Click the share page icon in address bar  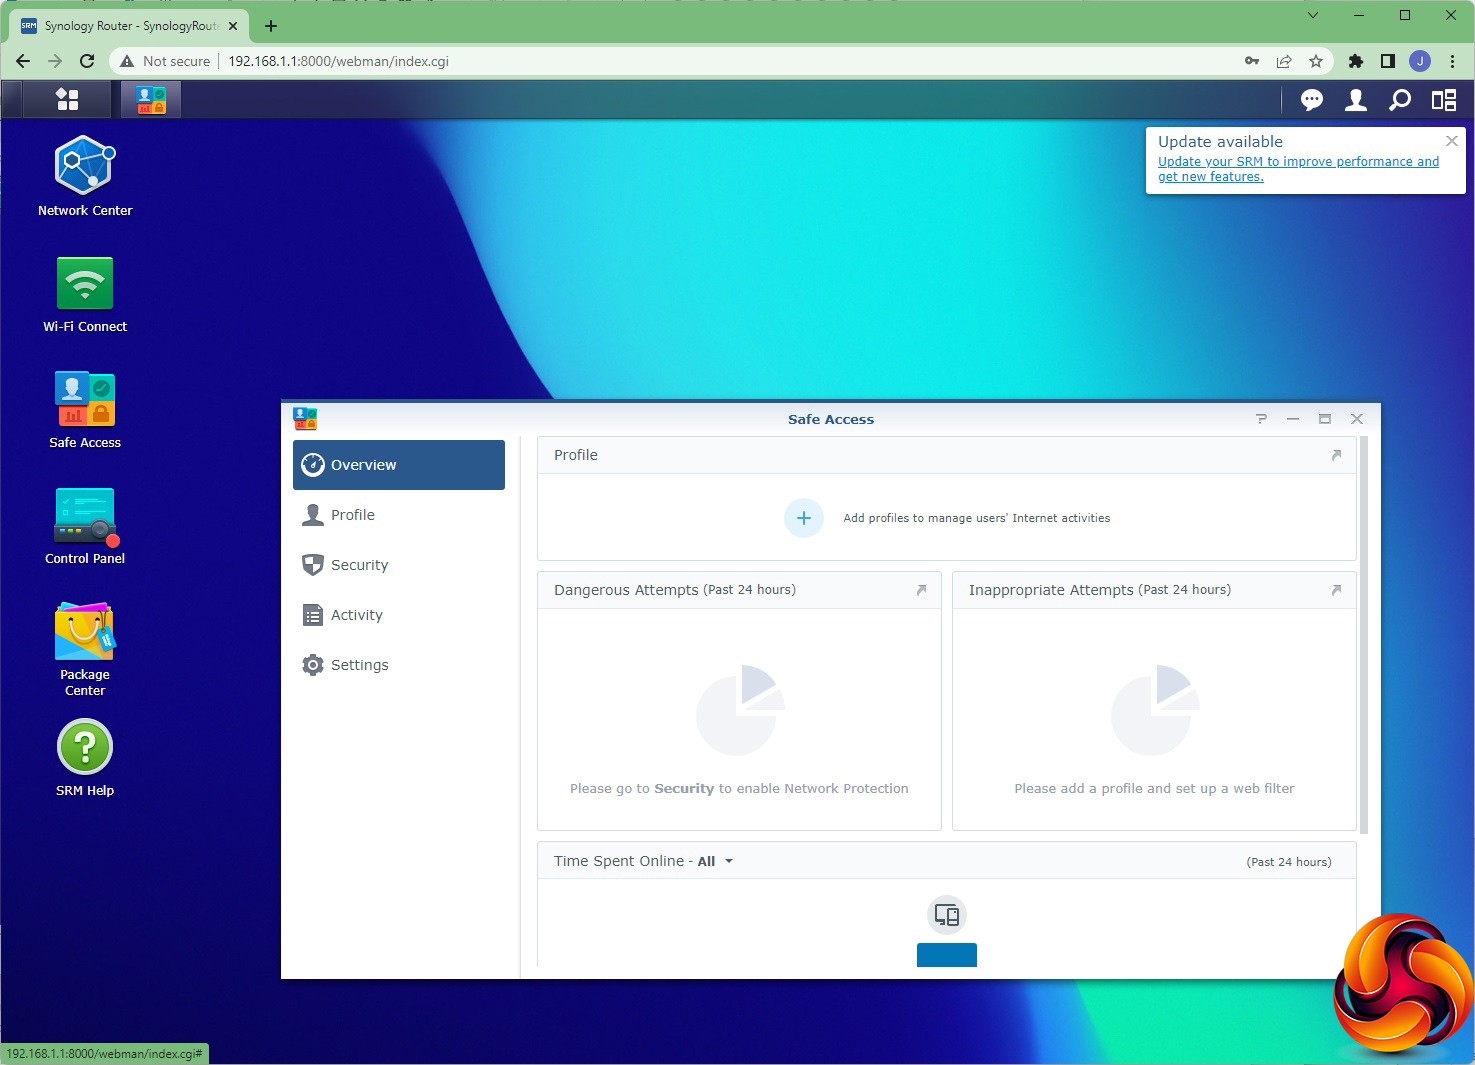click(1284, 61)
